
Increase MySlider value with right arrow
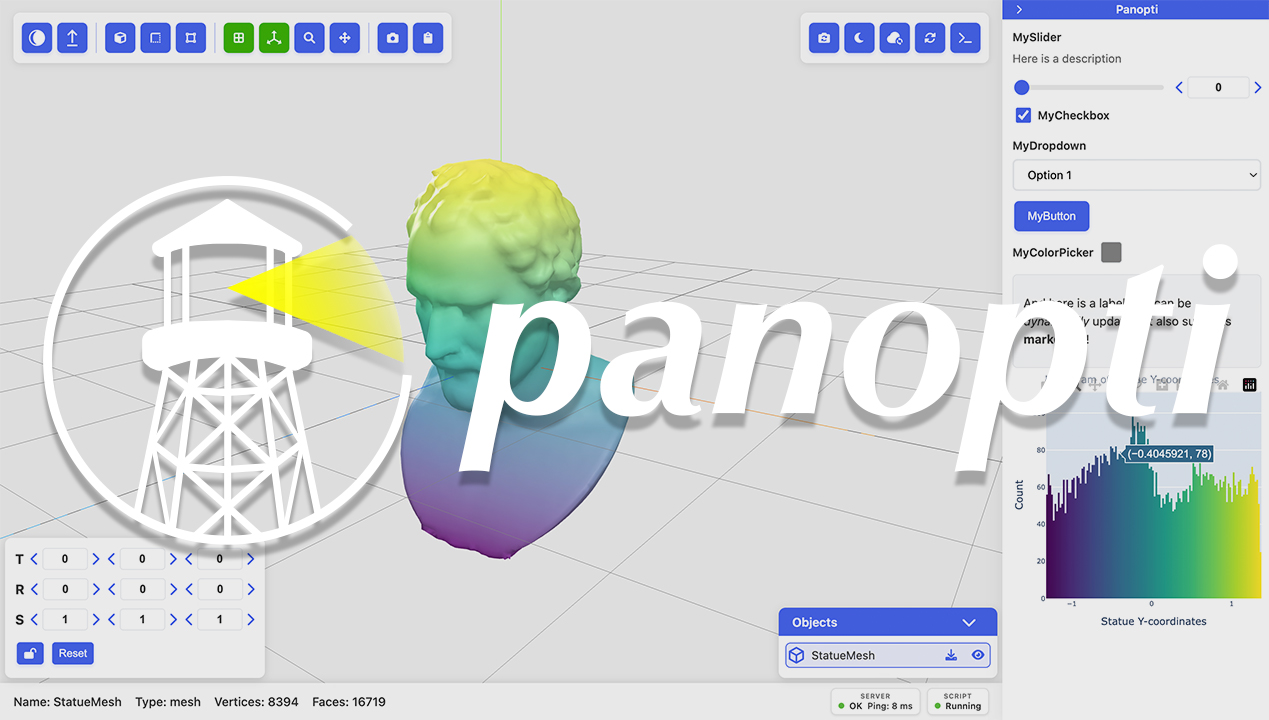(x=1257, y=88)
